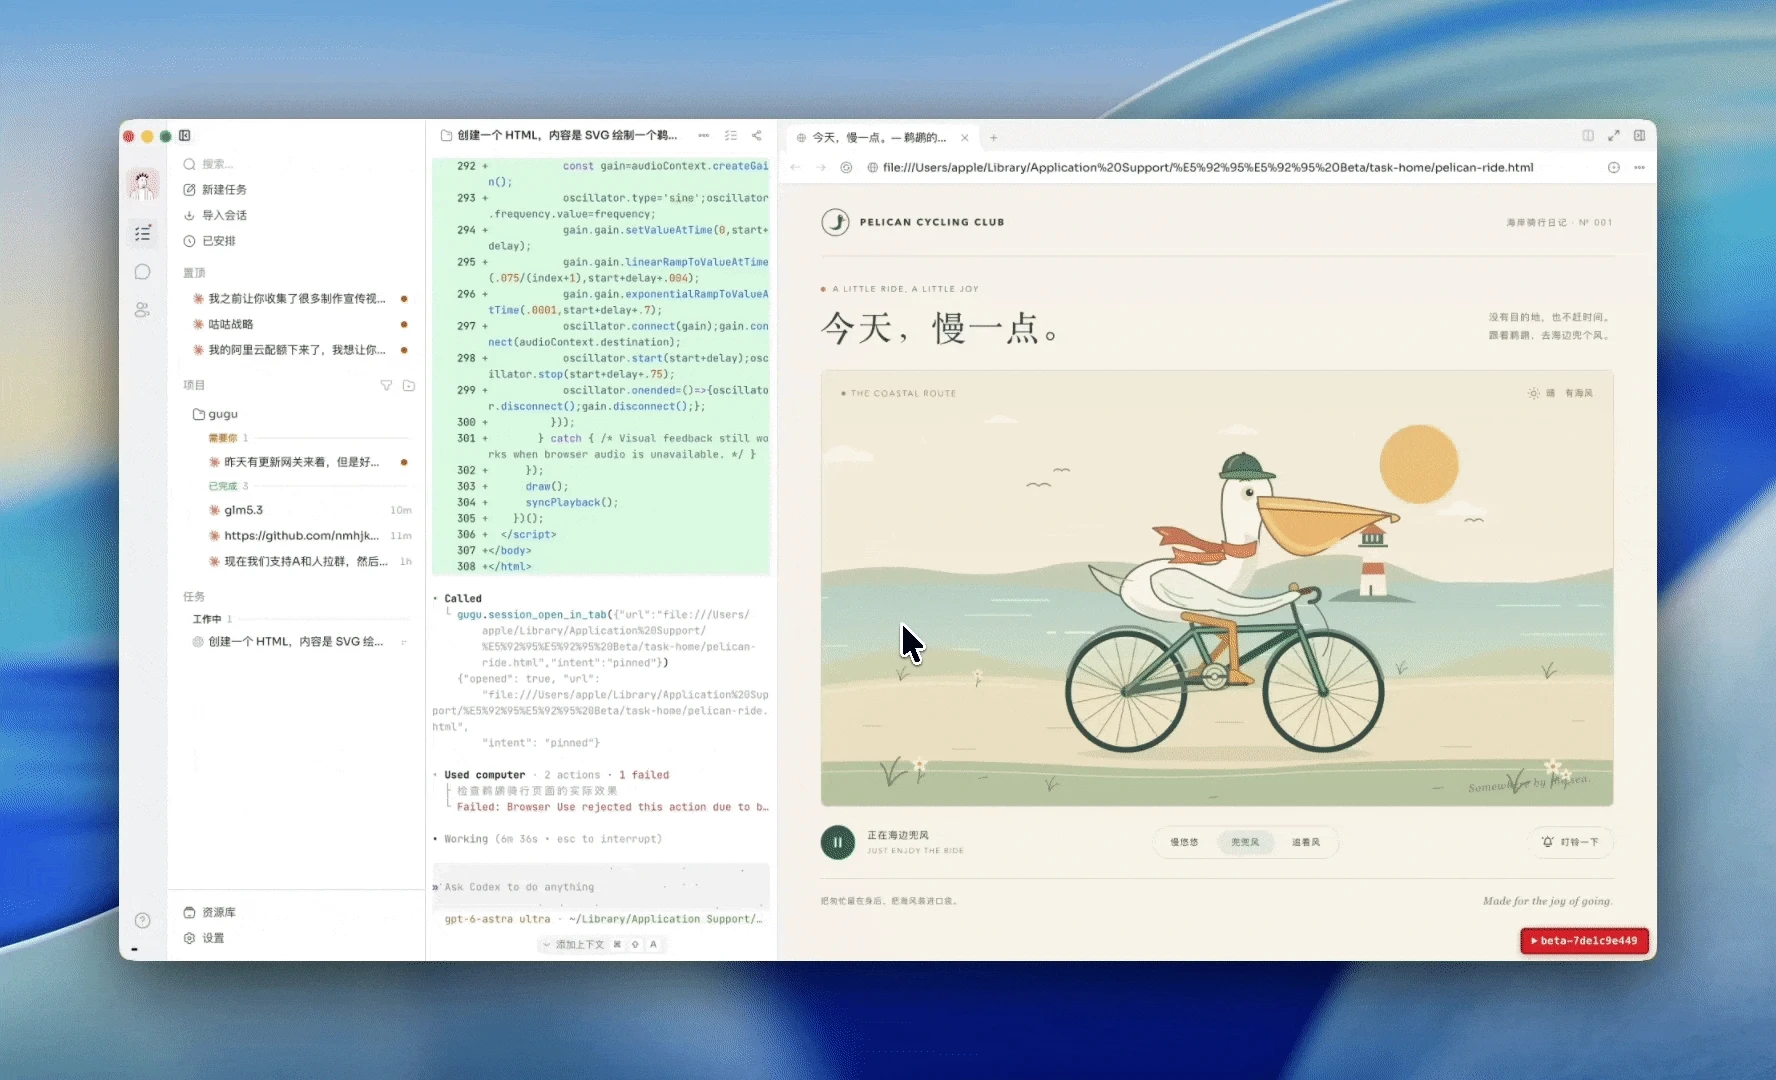Toggle the chat header checklist icon
This screenshot has width=1776, height=1080.
pyautogui.click(x=731, y=135)
